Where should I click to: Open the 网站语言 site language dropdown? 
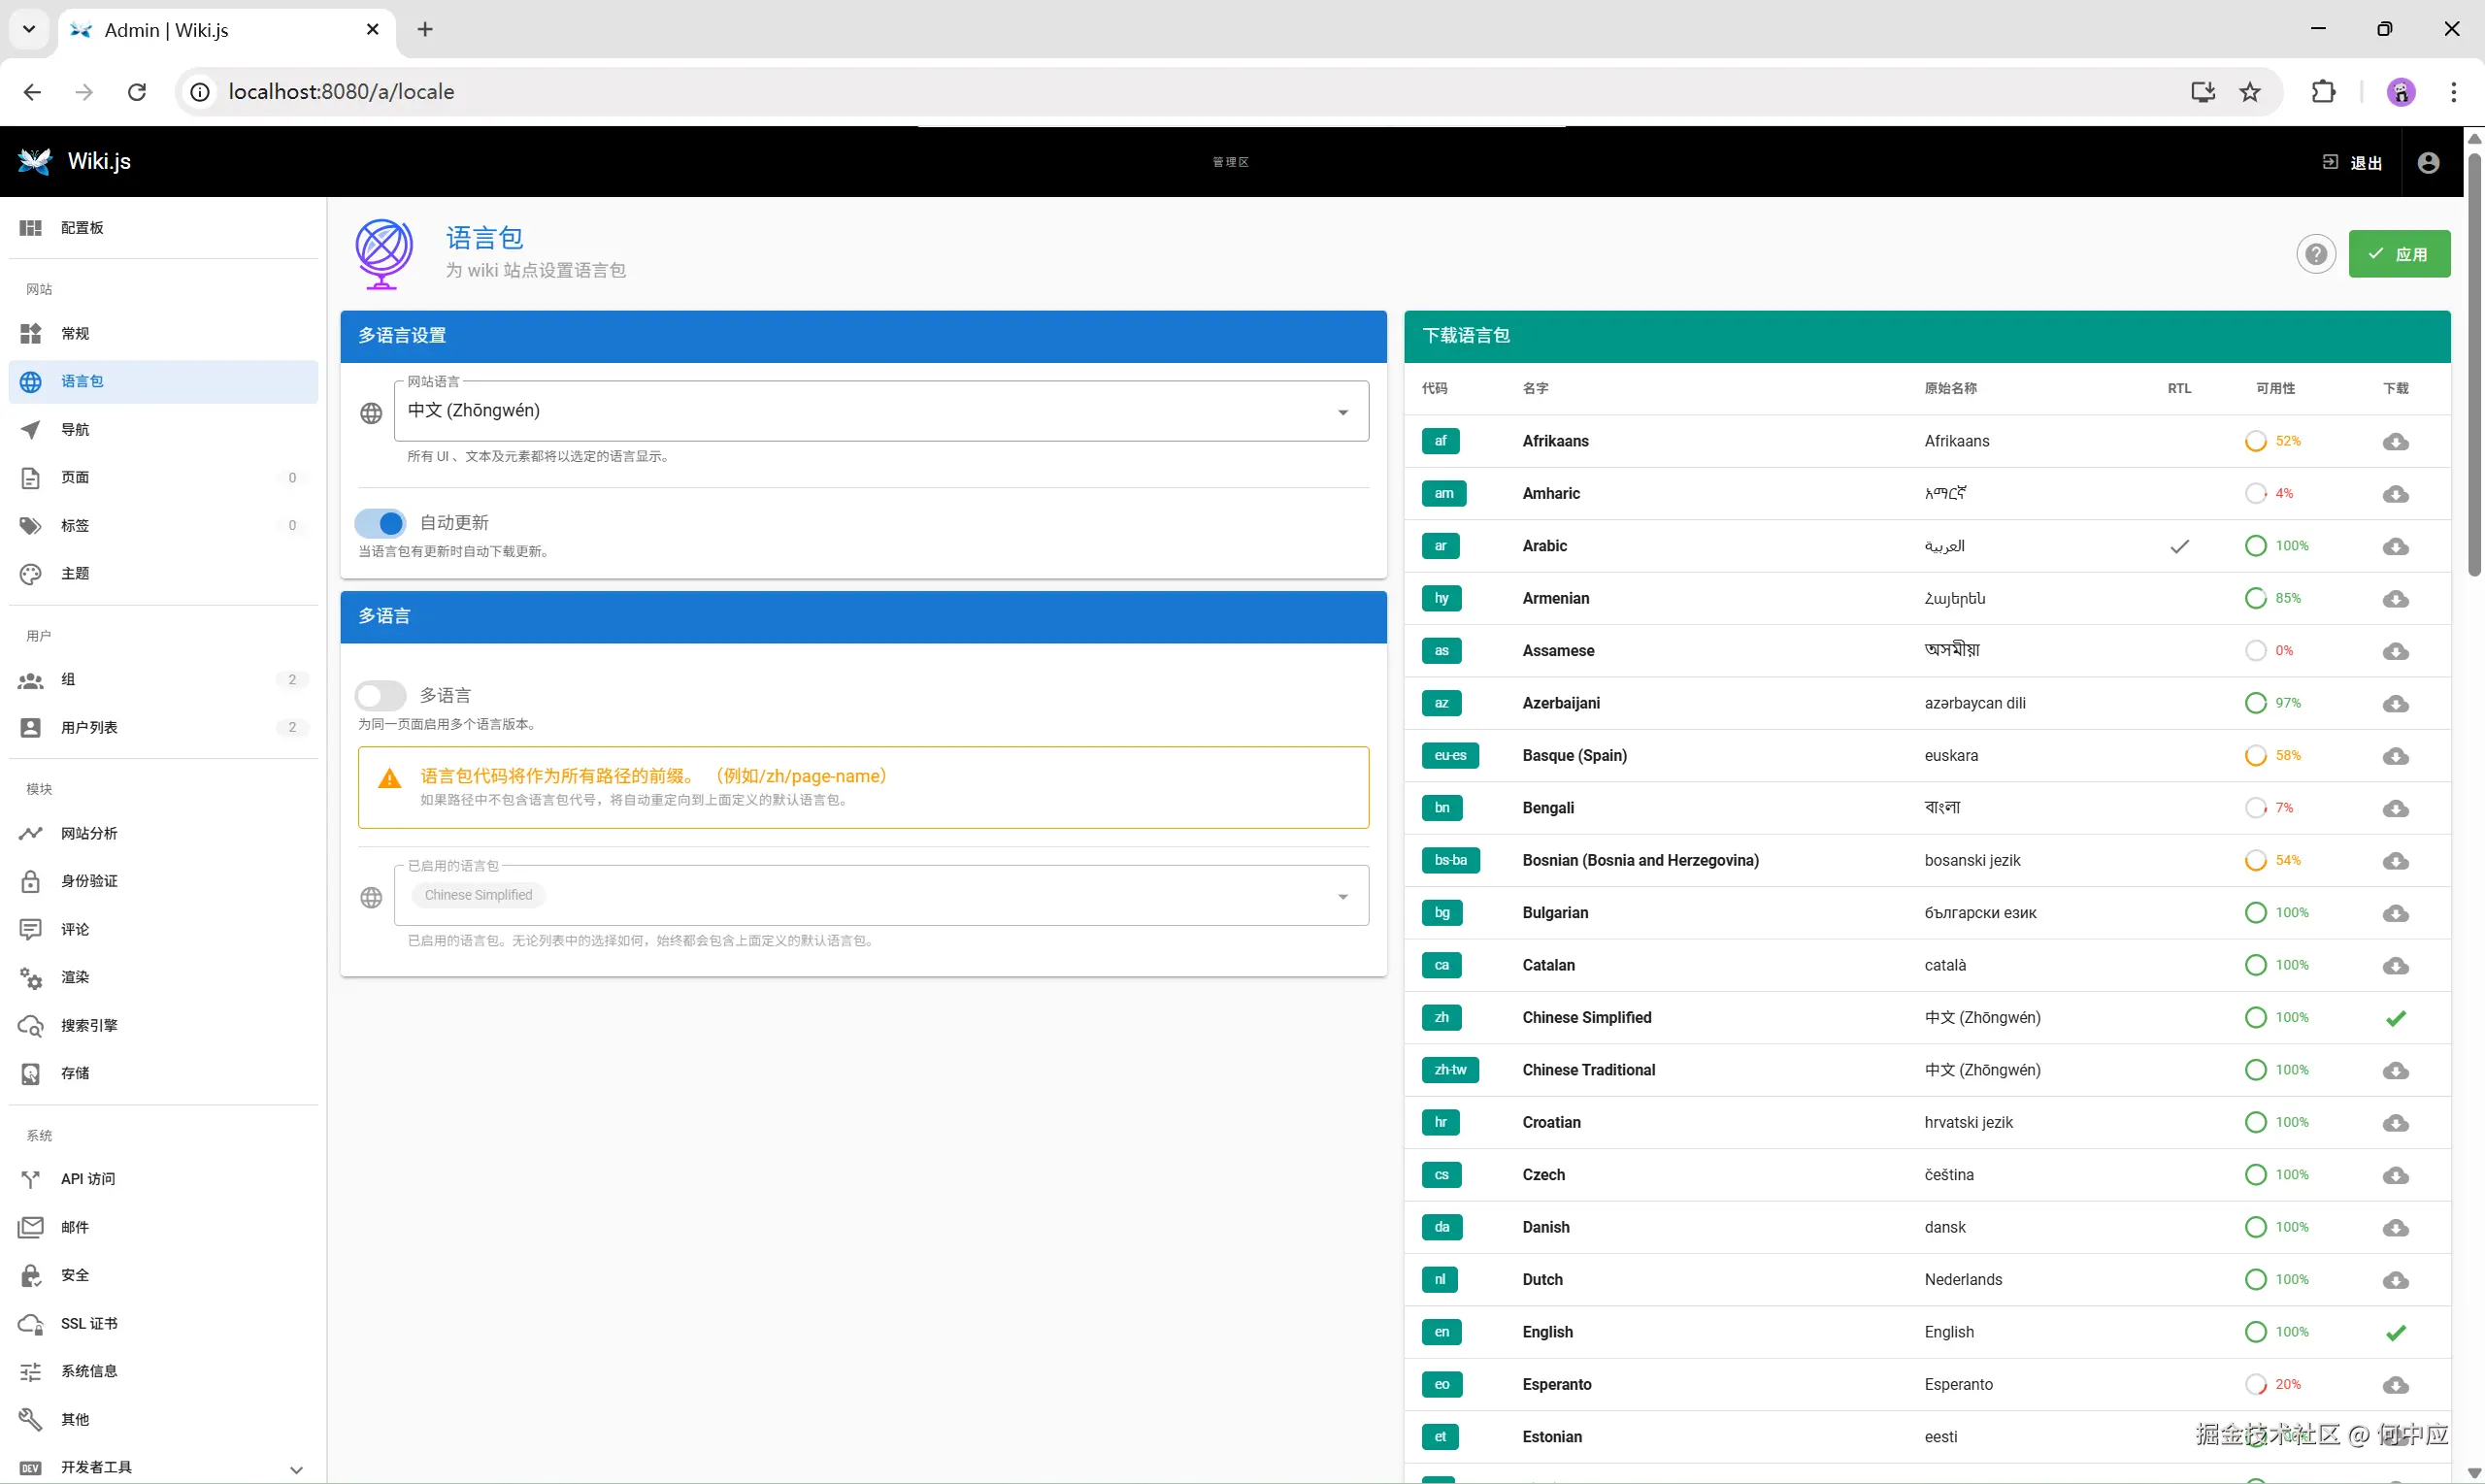(880, 411)
